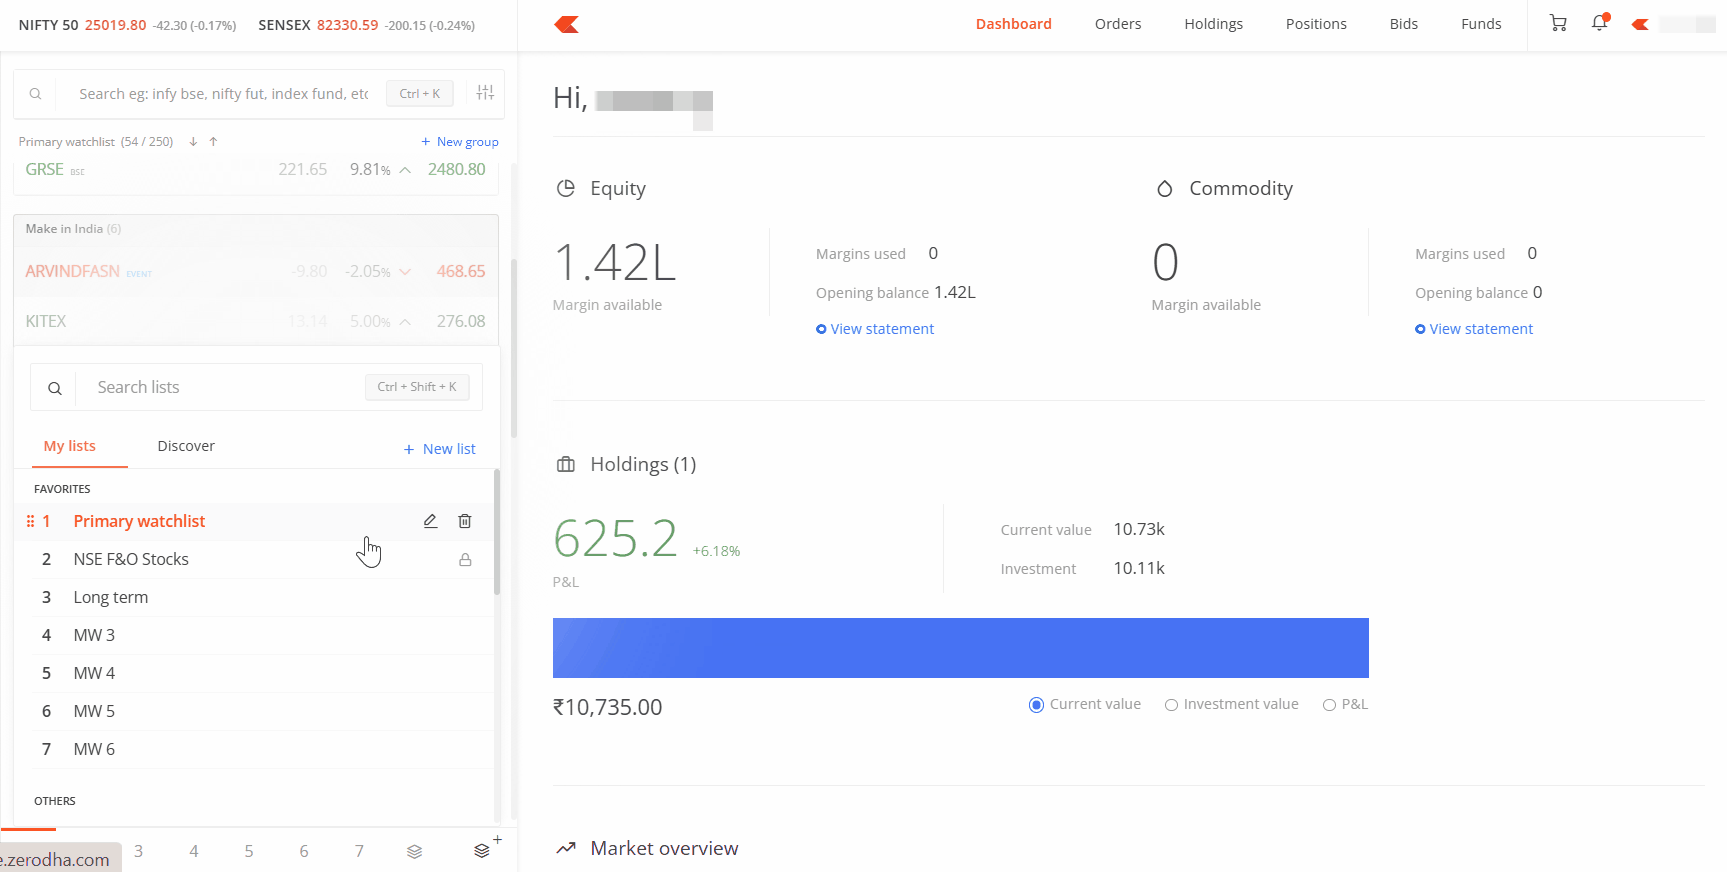Viewport: 1727px width, 872px height.
Task: Click the watchlist layers icon
Action: tap(414, 851)
